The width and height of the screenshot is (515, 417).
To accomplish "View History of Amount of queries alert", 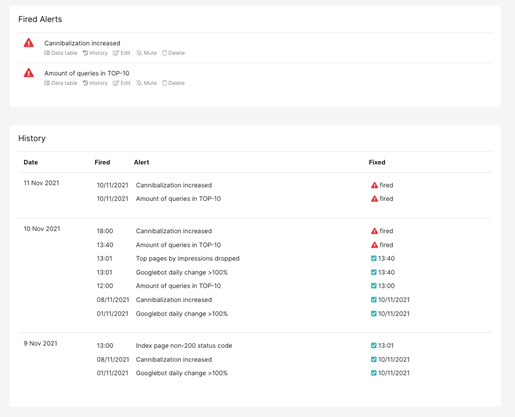I will point(95,83).
